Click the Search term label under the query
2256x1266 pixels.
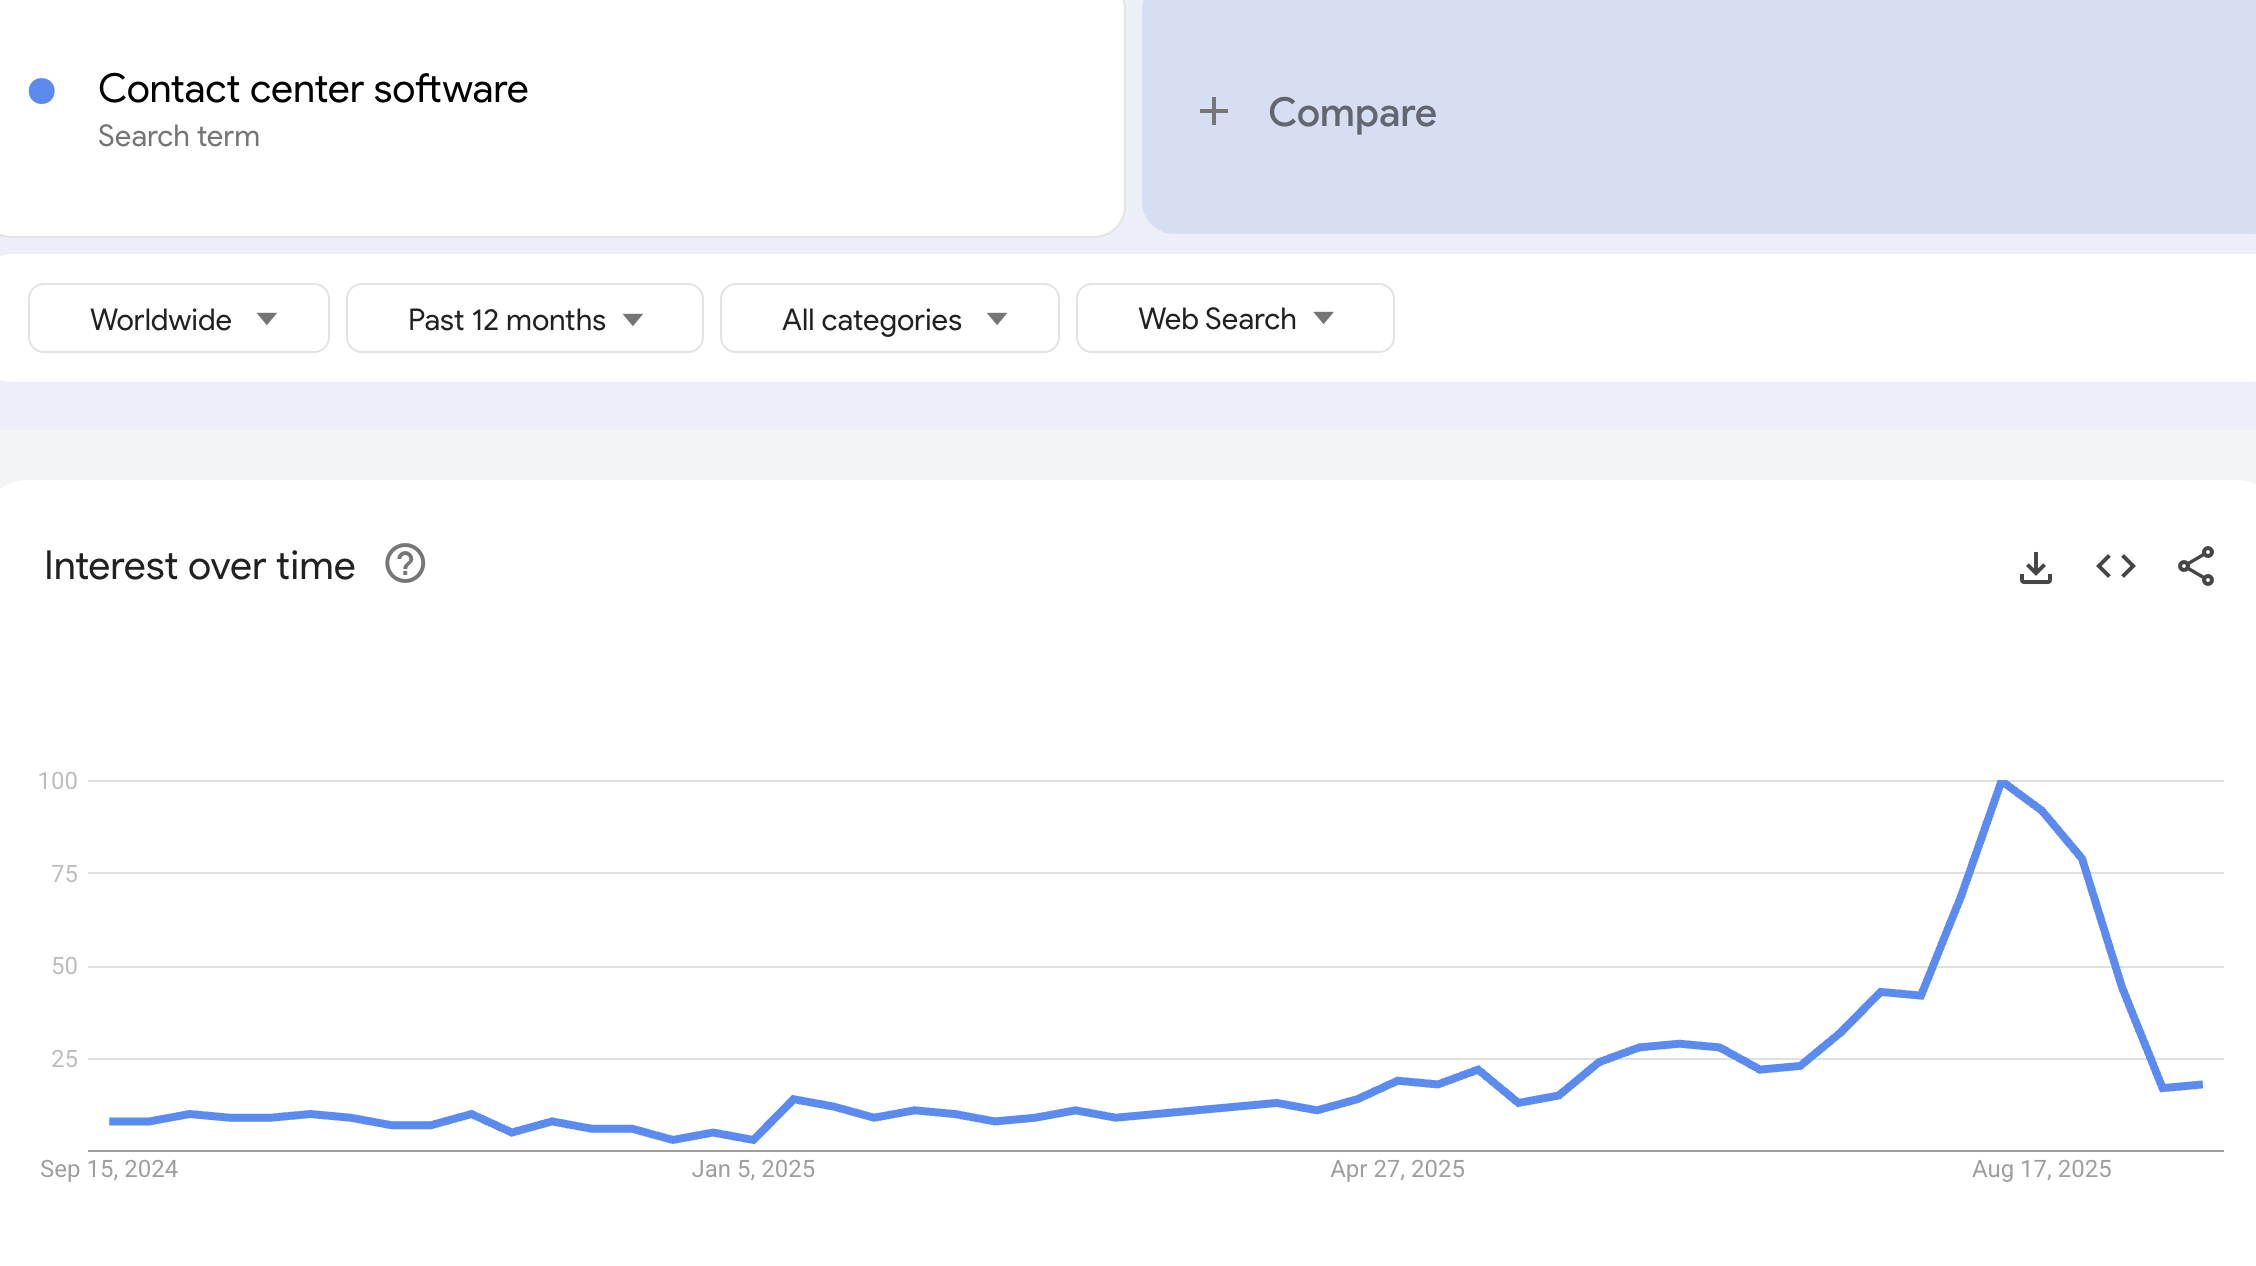[x=178, y=136]
